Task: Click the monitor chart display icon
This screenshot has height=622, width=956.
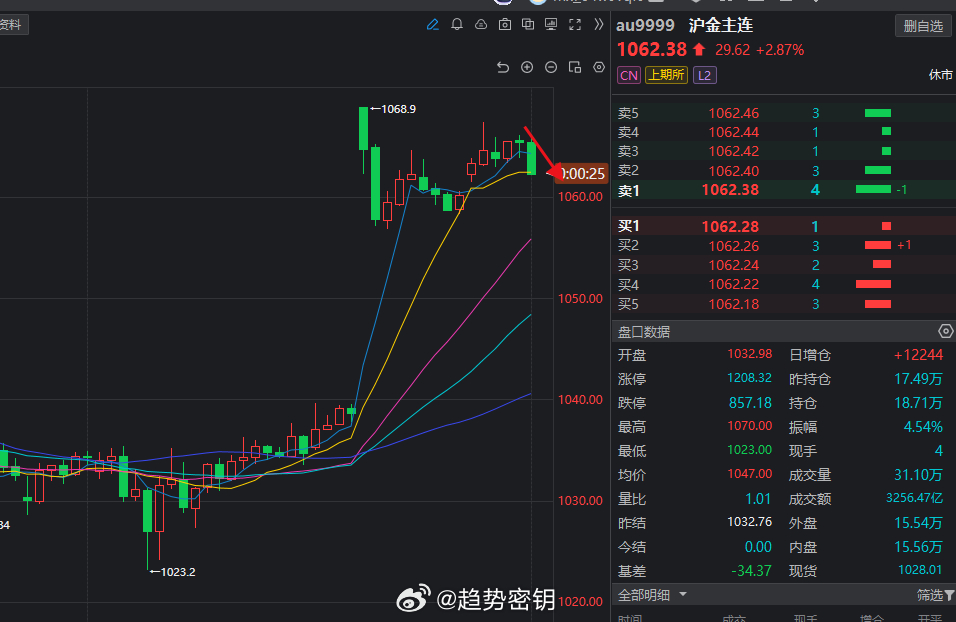Action: (x=551, y=24)
